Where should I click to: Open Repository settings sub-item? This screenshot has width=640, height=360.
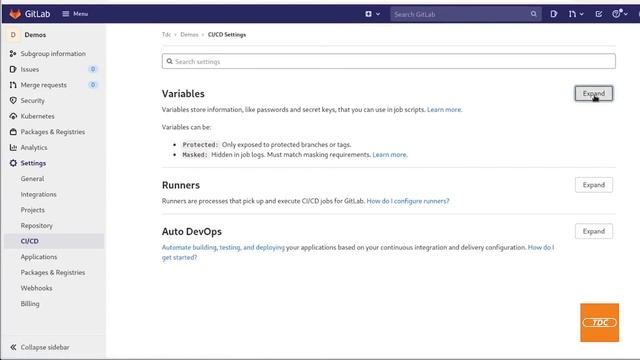click(x=37, y=225)
